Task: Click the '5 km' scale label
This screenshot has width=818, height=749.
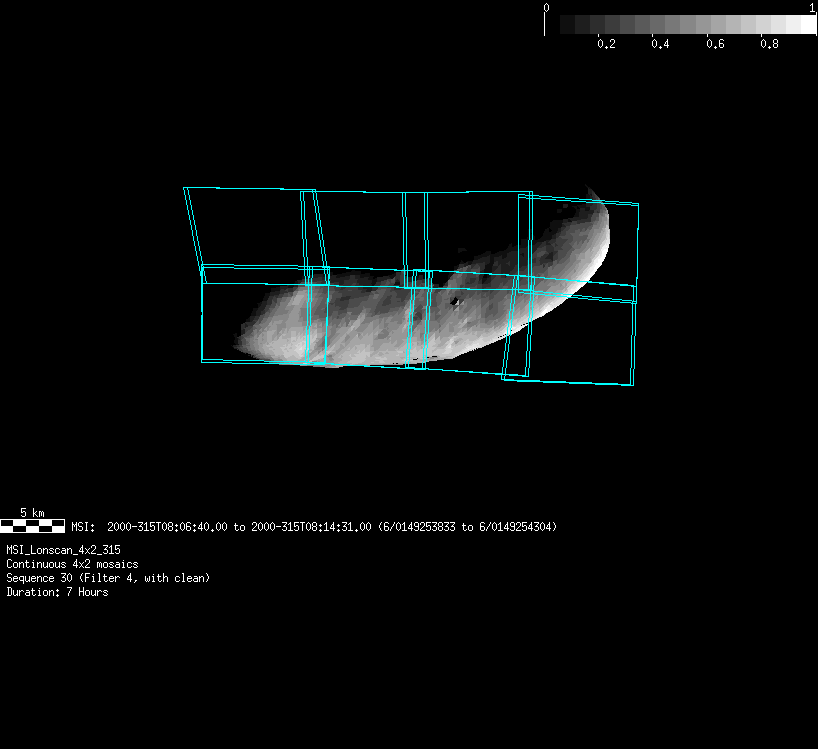Action: coord(32,513)
